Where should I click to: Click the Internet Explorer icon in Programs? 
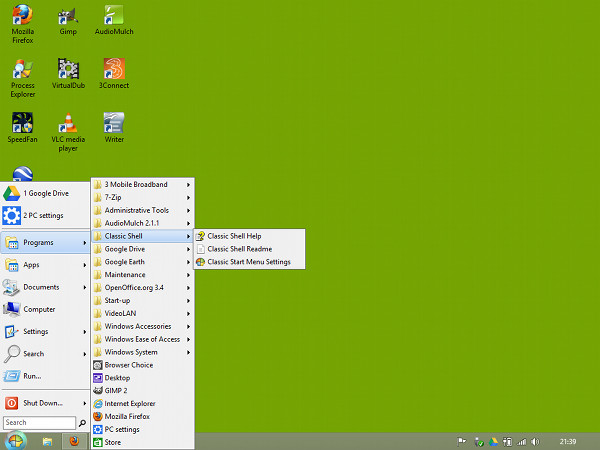click(x=98, y=404)
